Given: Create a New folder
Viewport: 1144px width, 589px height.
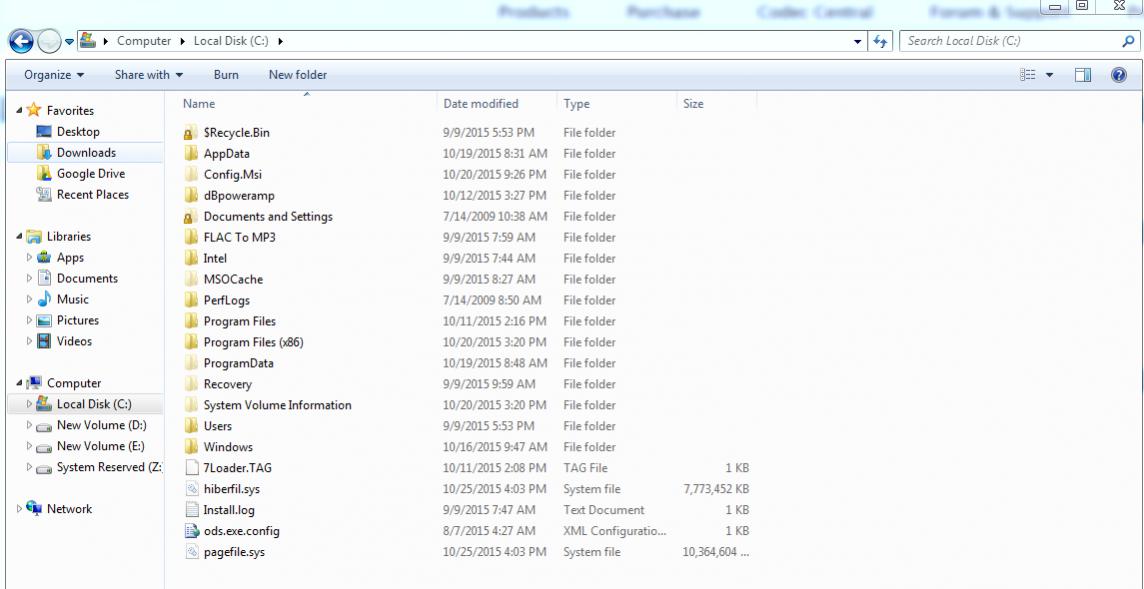Looking at the screenshot, I should pyautogui.click(x=297, y=75).
